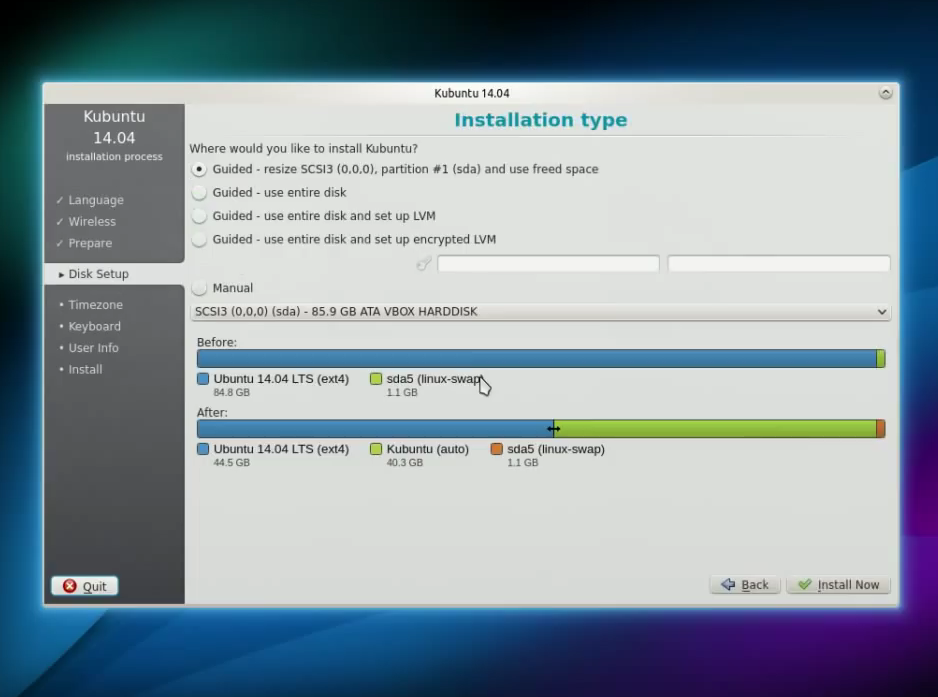Click the key icon beside passphrase fields
This screenshot has width=938, height=697.
424,263
